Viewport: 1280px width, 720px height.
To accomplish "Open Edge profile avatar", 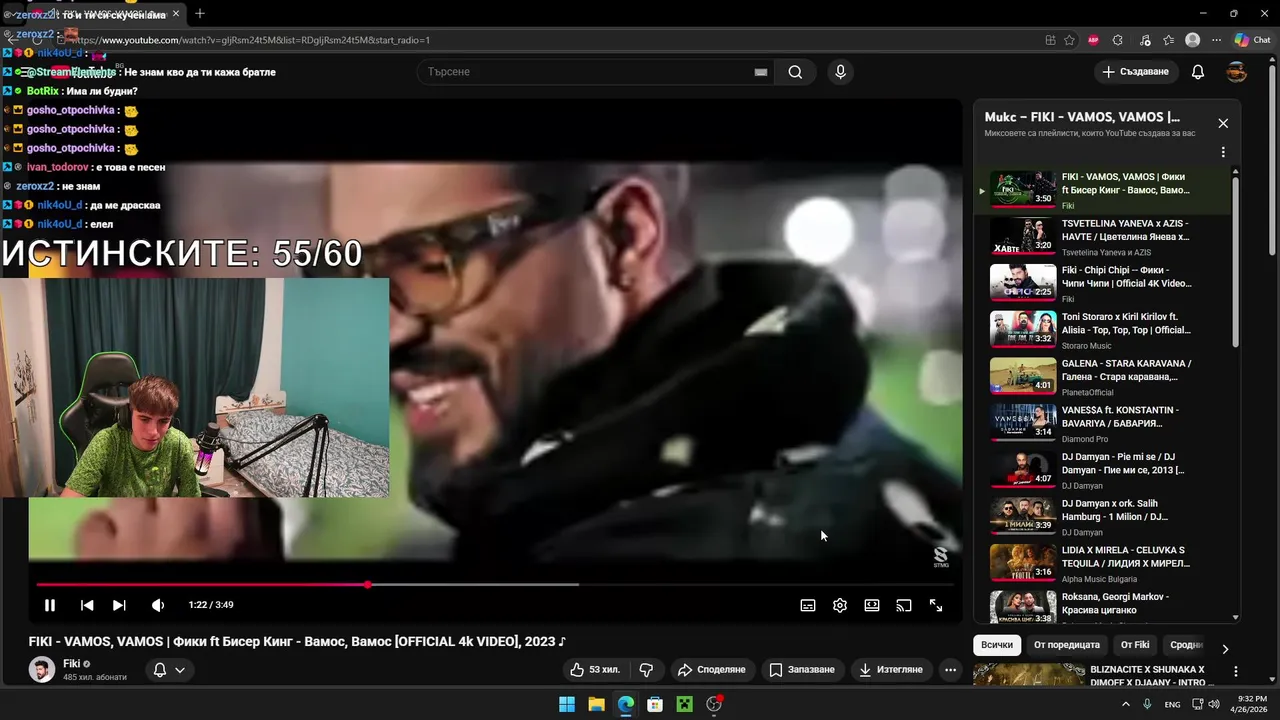I will (x=1192, y=40).
